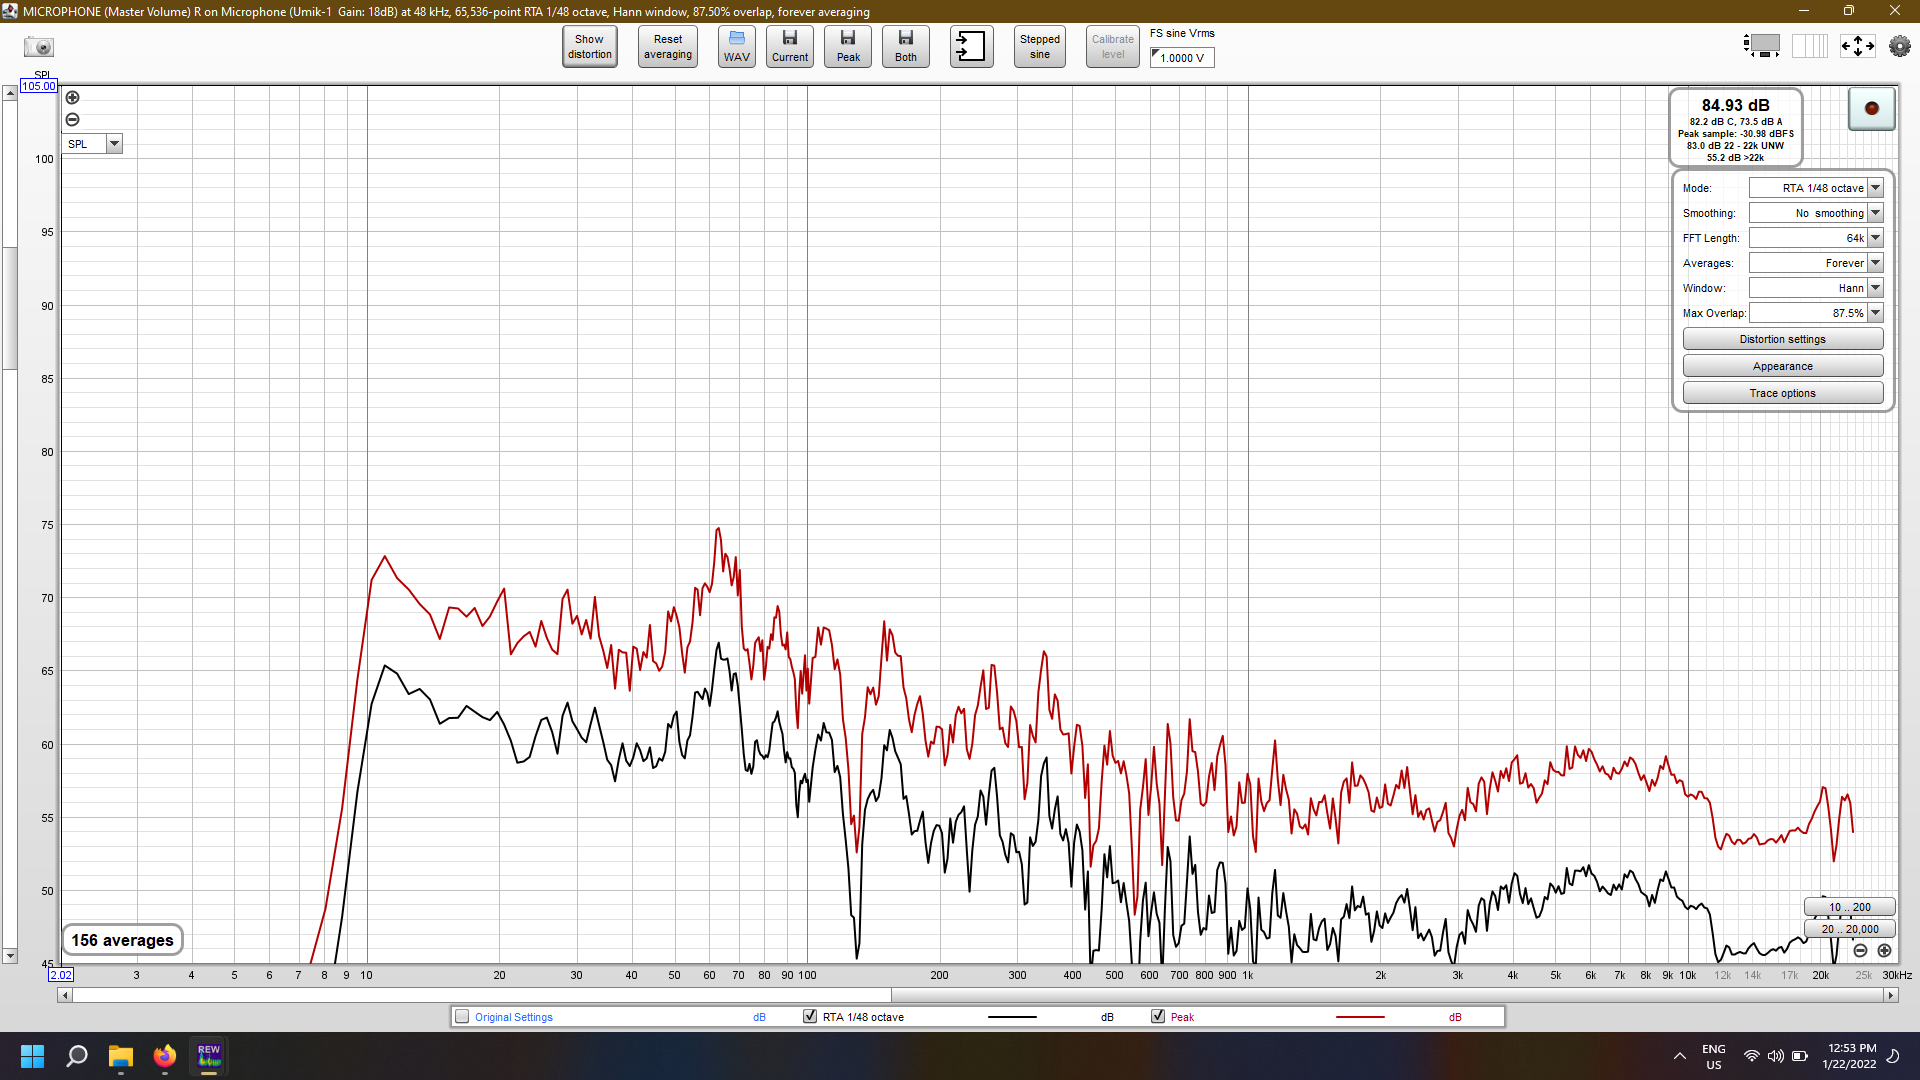Click black RTA trace line swatch
1920x1080 pixels.
(x=1012, y=1017)
